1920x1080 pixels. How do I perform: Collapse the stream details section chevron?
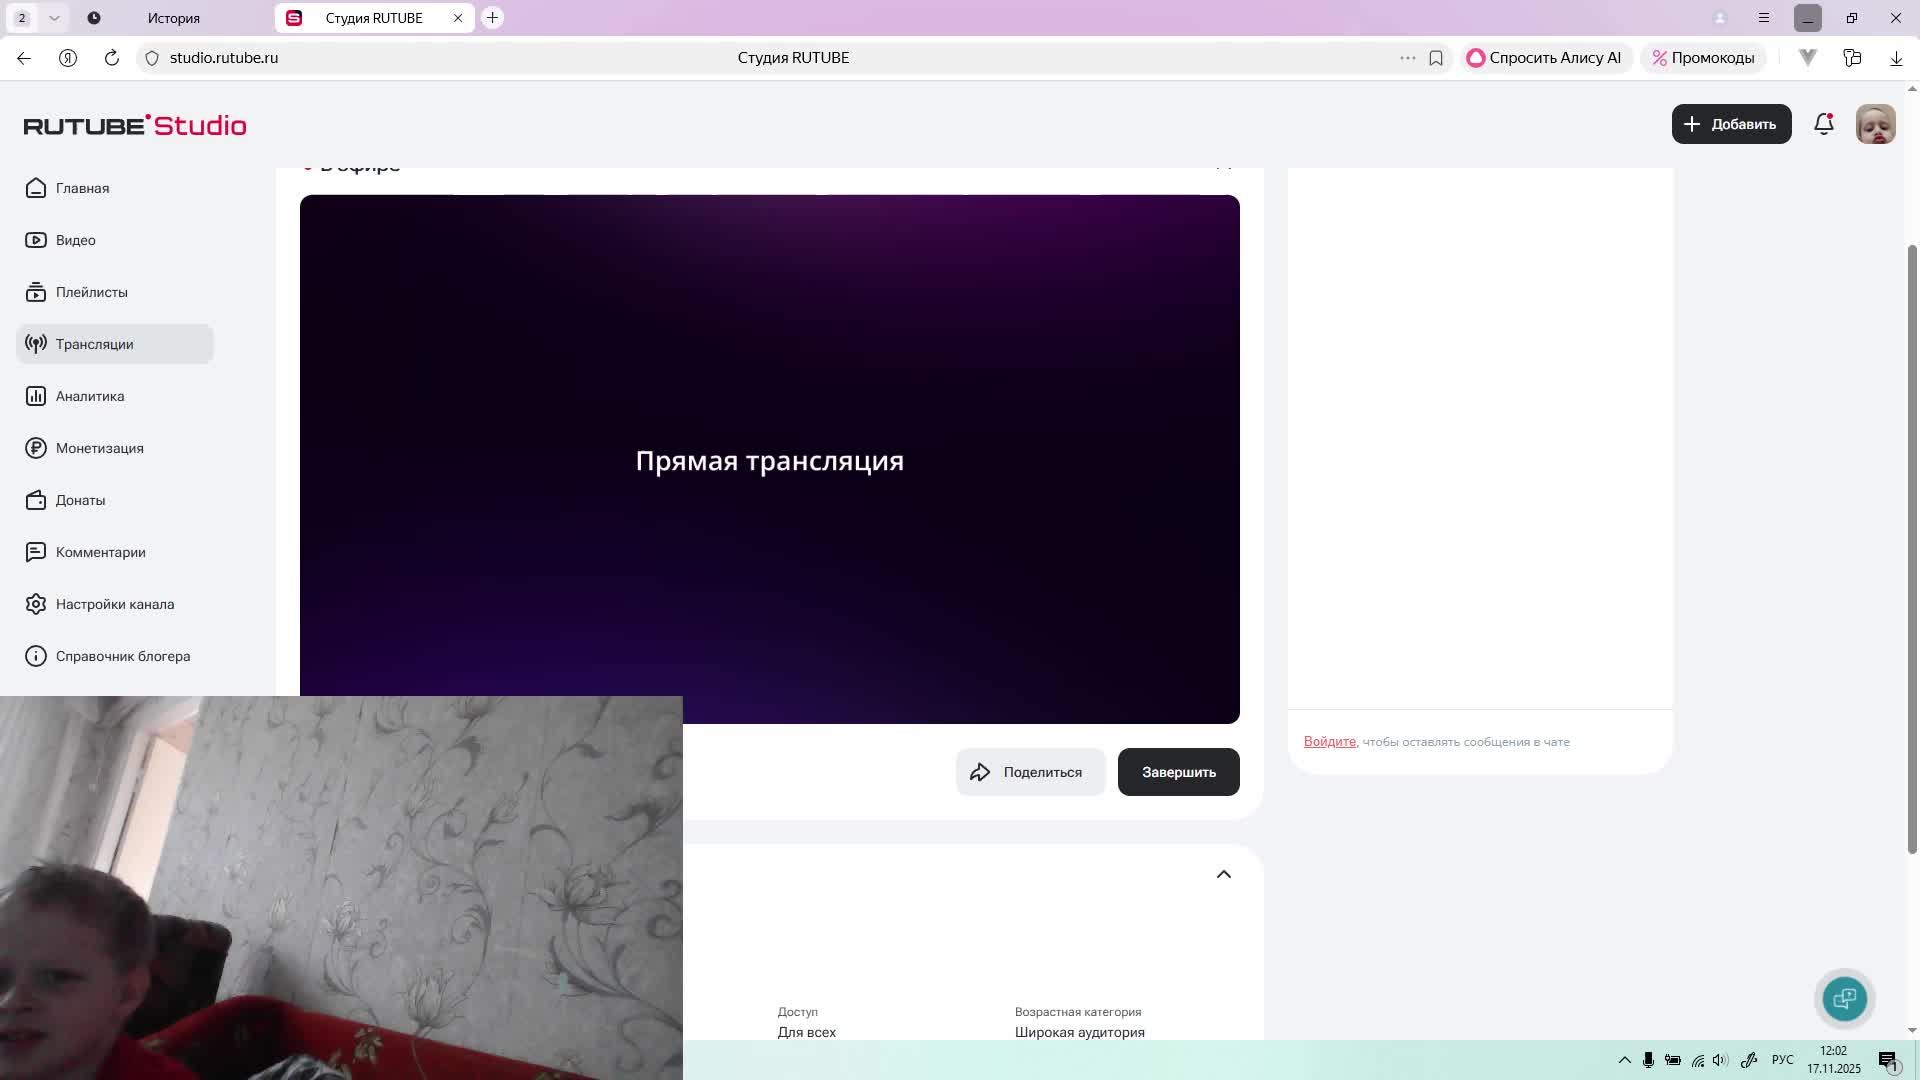click(x=1223, y=874)
